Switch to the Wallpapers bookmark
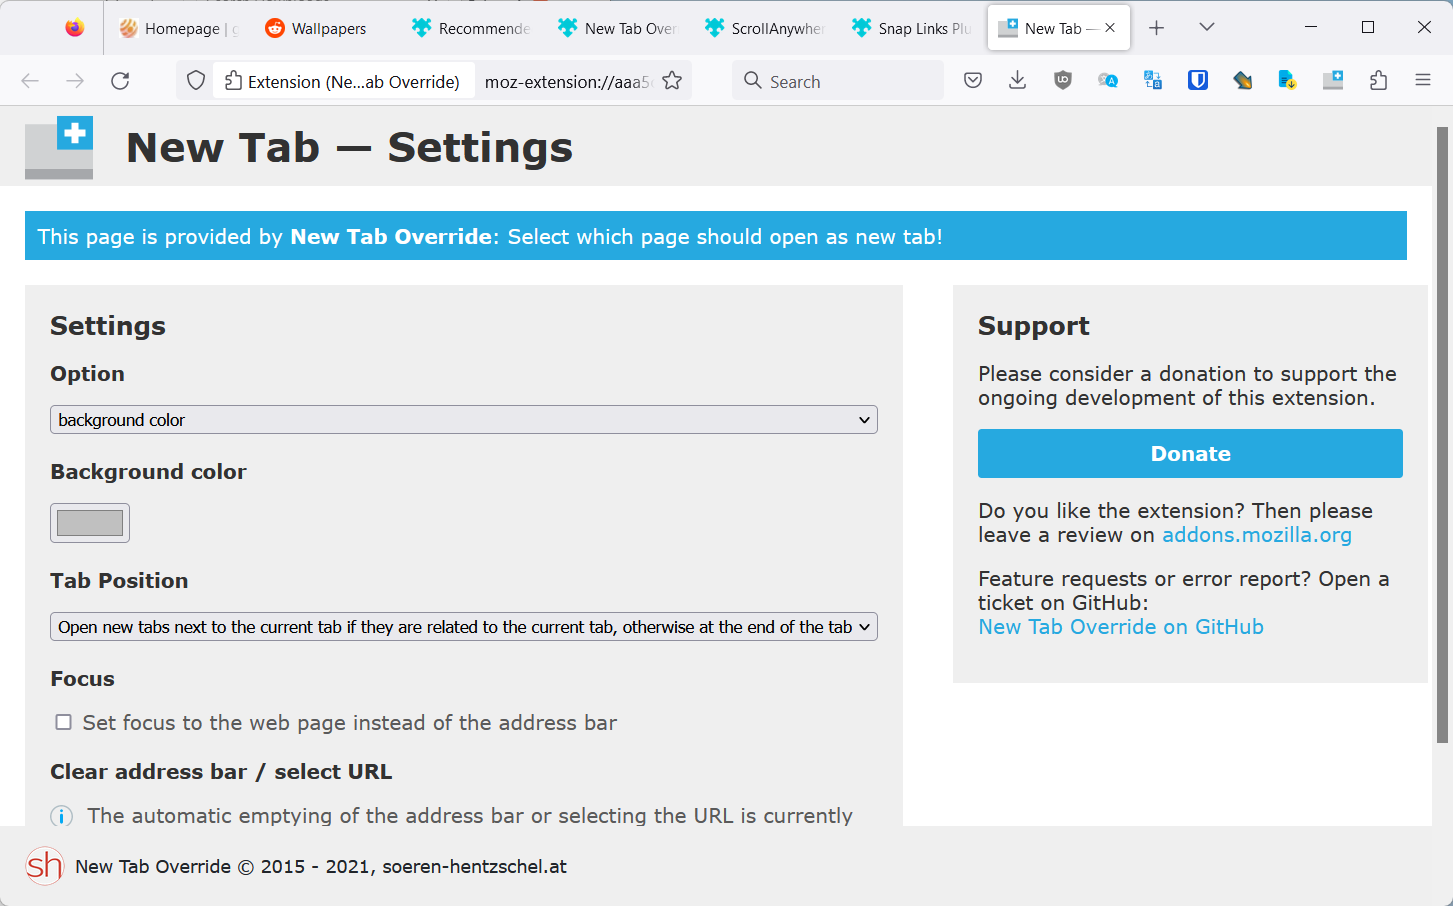The width and height of the screenshot is (1453, 906). [315, 28]
